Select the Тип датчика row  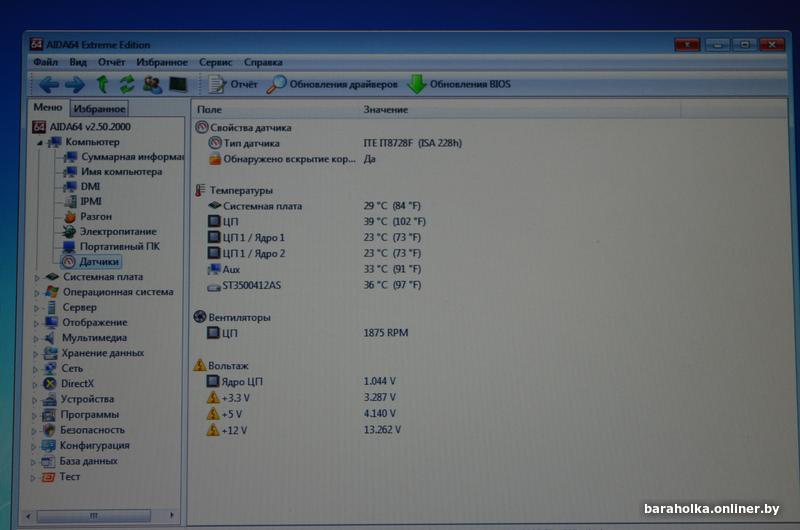[x=335, y=143]
